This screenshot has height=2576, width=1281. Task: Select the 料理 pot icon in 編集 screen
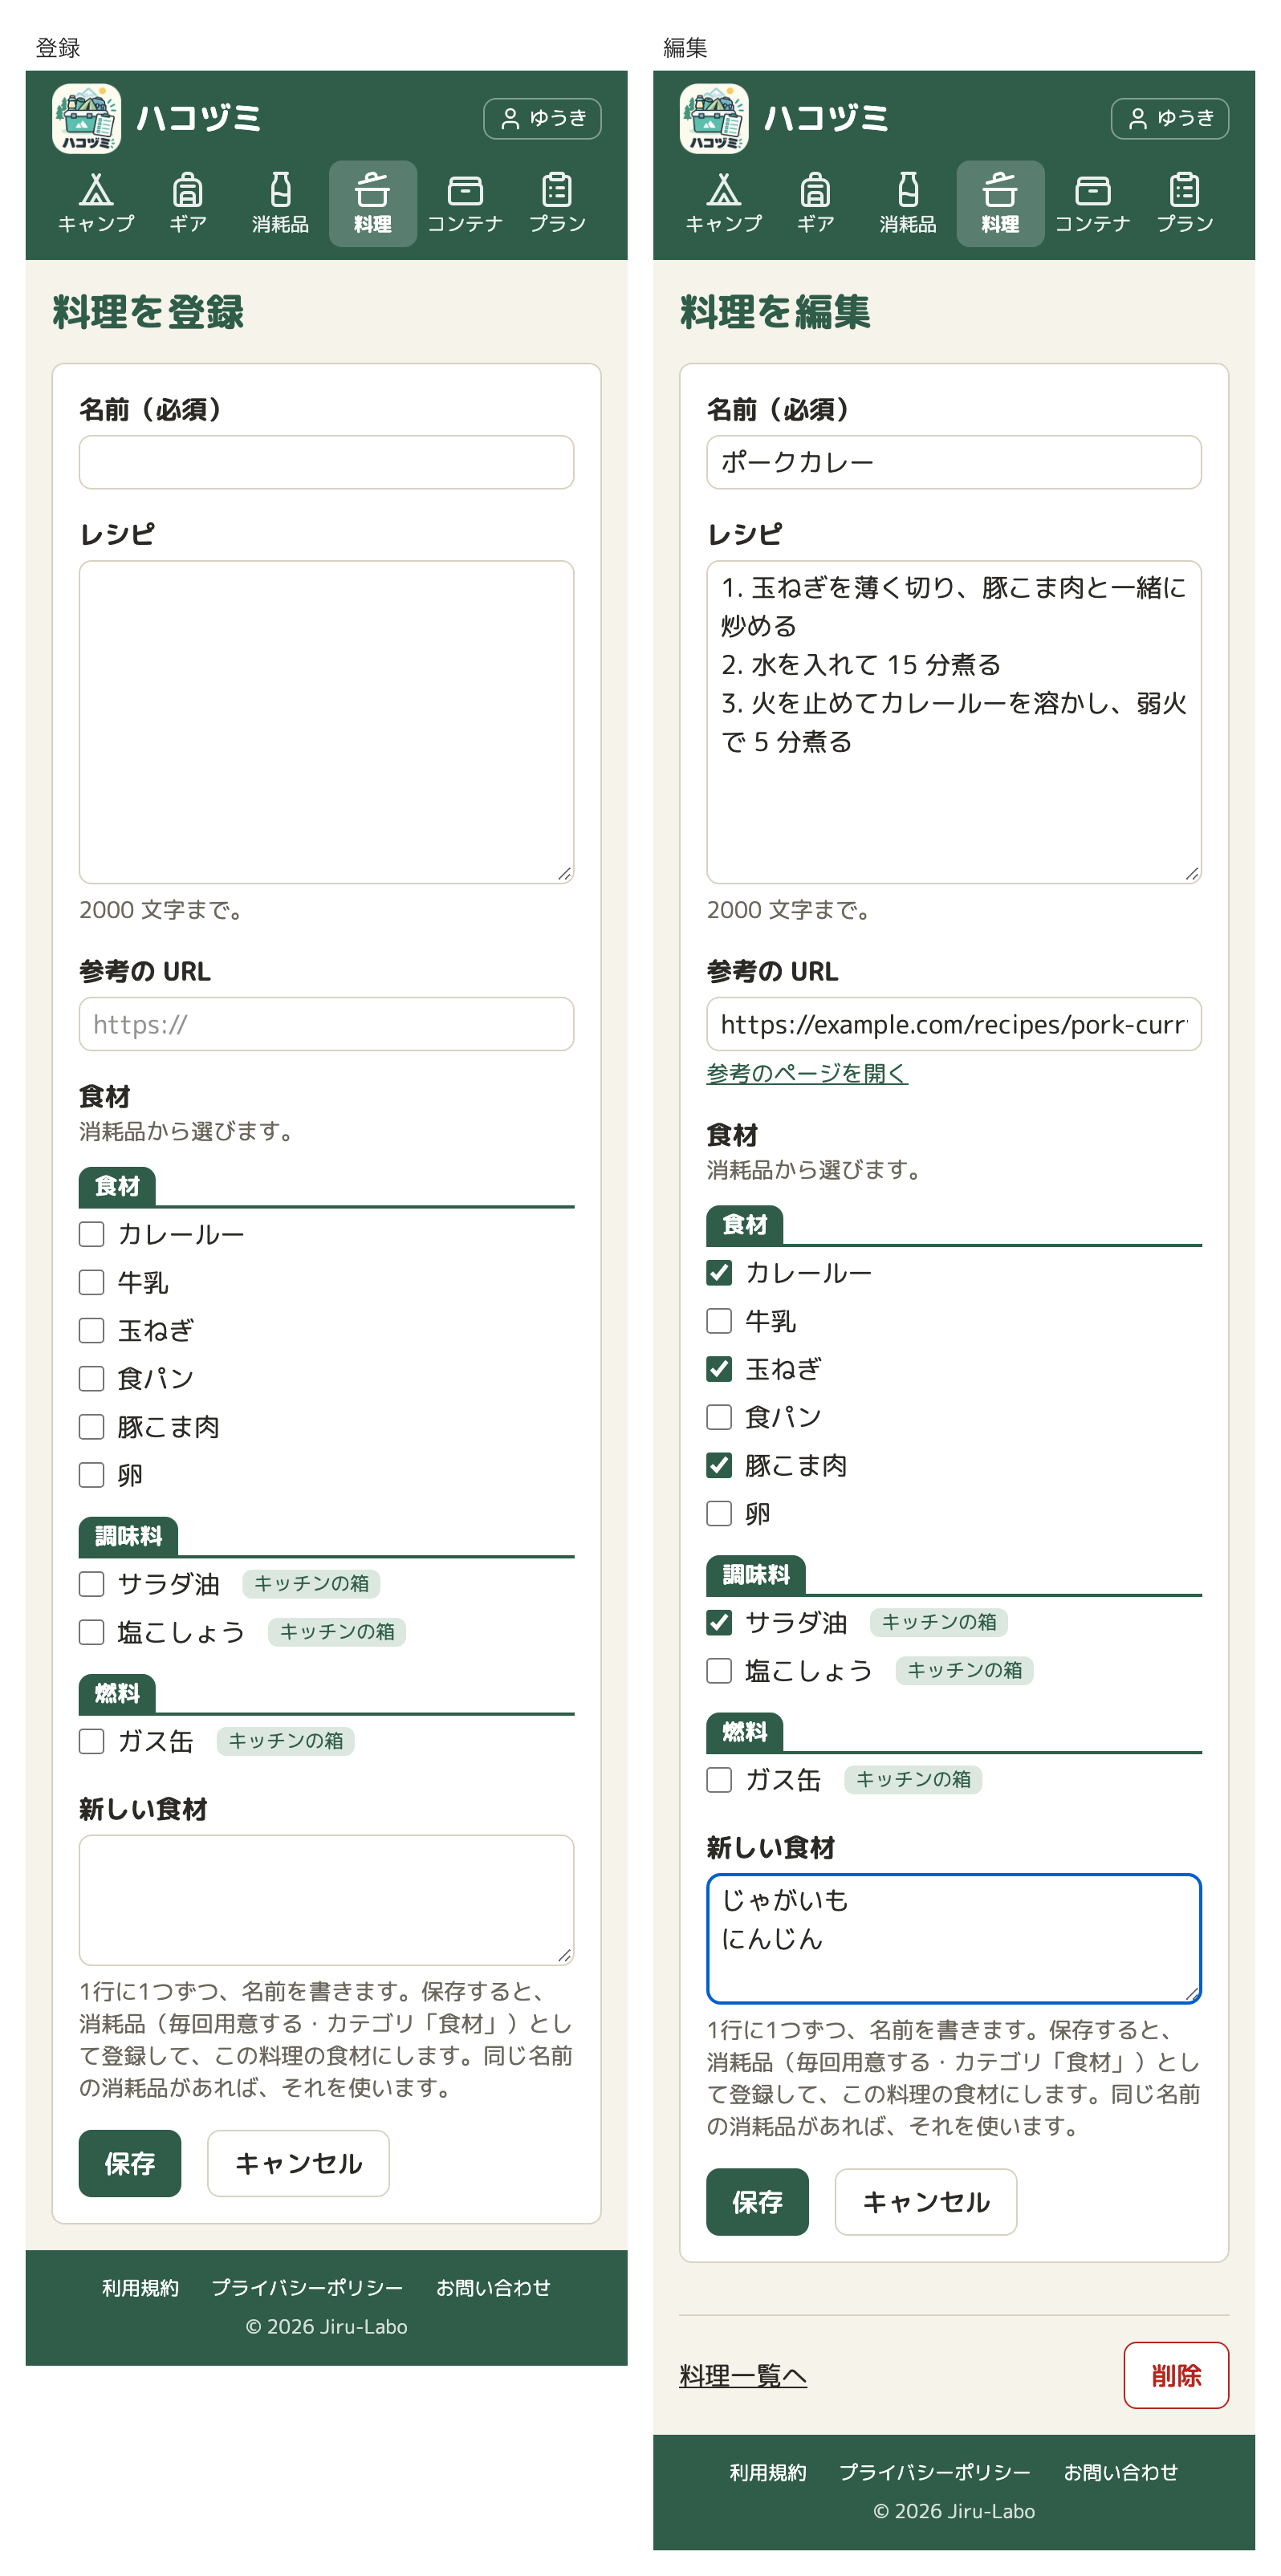coord(1000,189)
